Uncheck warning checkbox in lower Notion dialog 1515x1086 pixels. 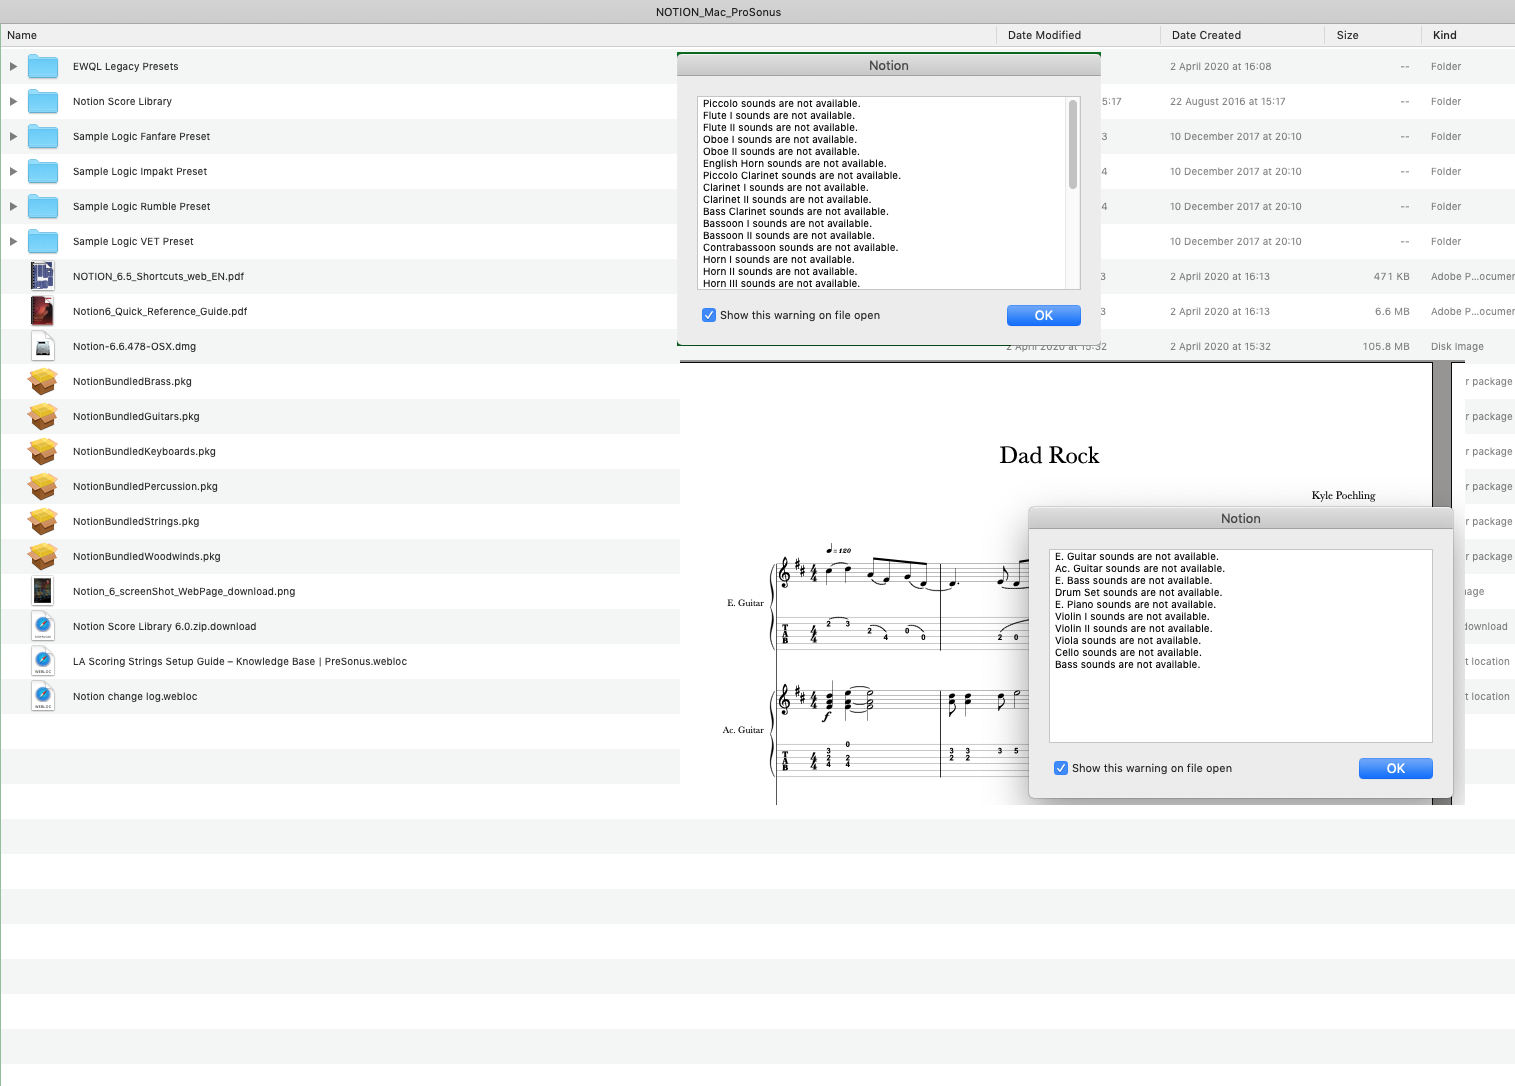click(1061, 768)
